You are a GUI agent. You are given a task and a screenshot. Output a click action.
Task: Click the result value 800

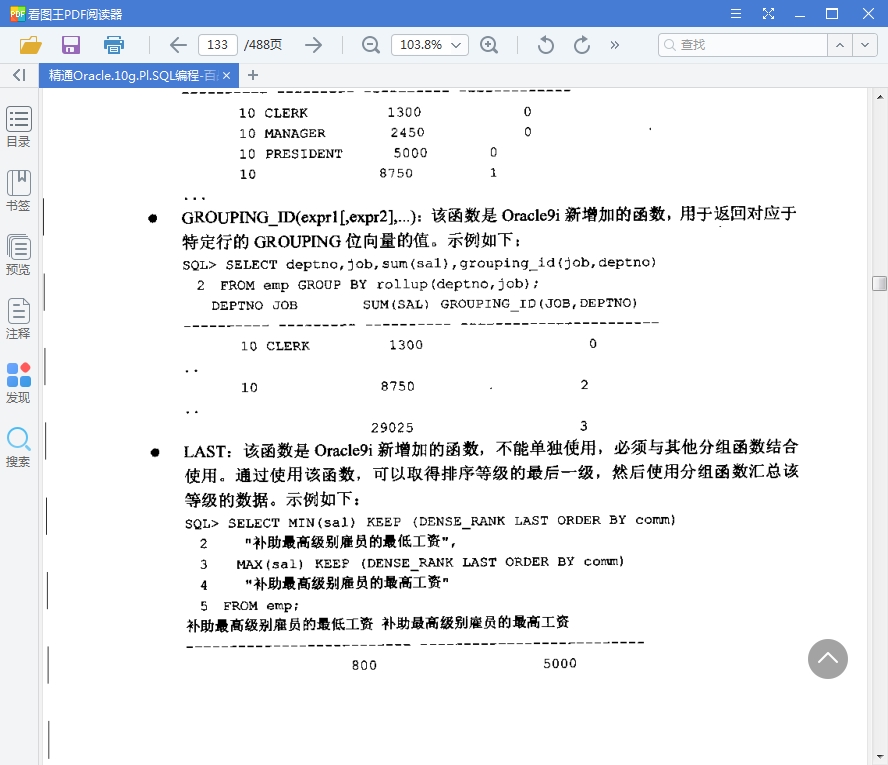click(x=364, y=665)
